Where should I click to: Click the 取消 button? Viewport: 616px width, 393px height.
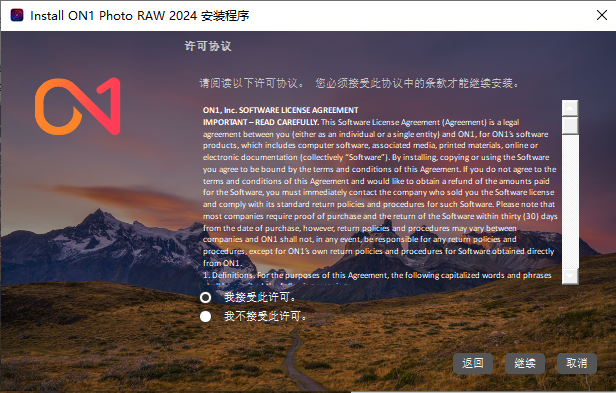(x=577, y=363)
